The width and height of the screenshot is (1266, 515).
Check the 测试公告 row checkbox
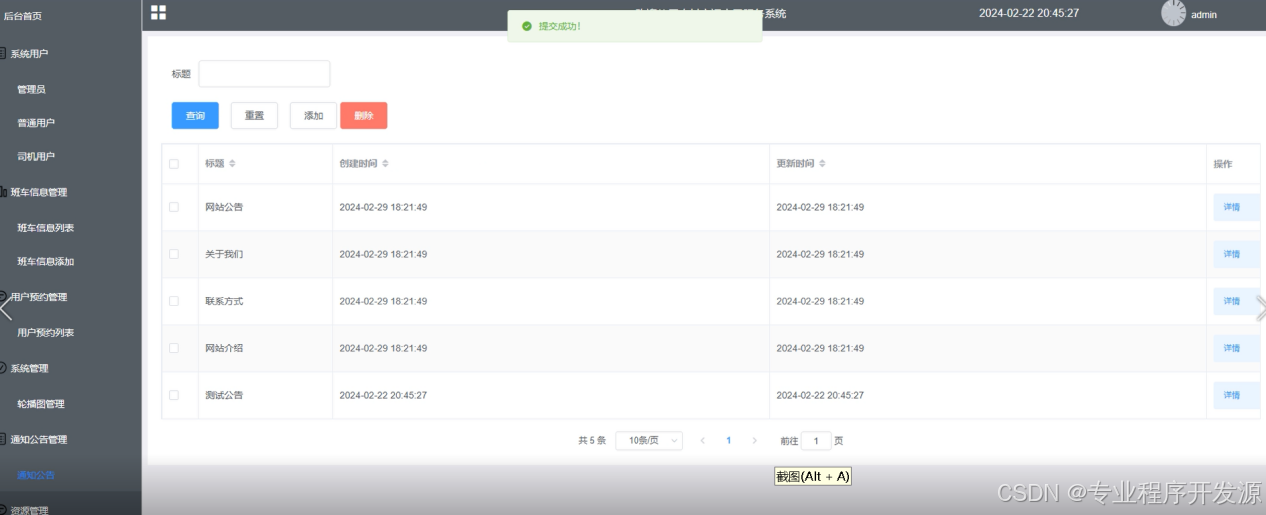coord(174,395)
